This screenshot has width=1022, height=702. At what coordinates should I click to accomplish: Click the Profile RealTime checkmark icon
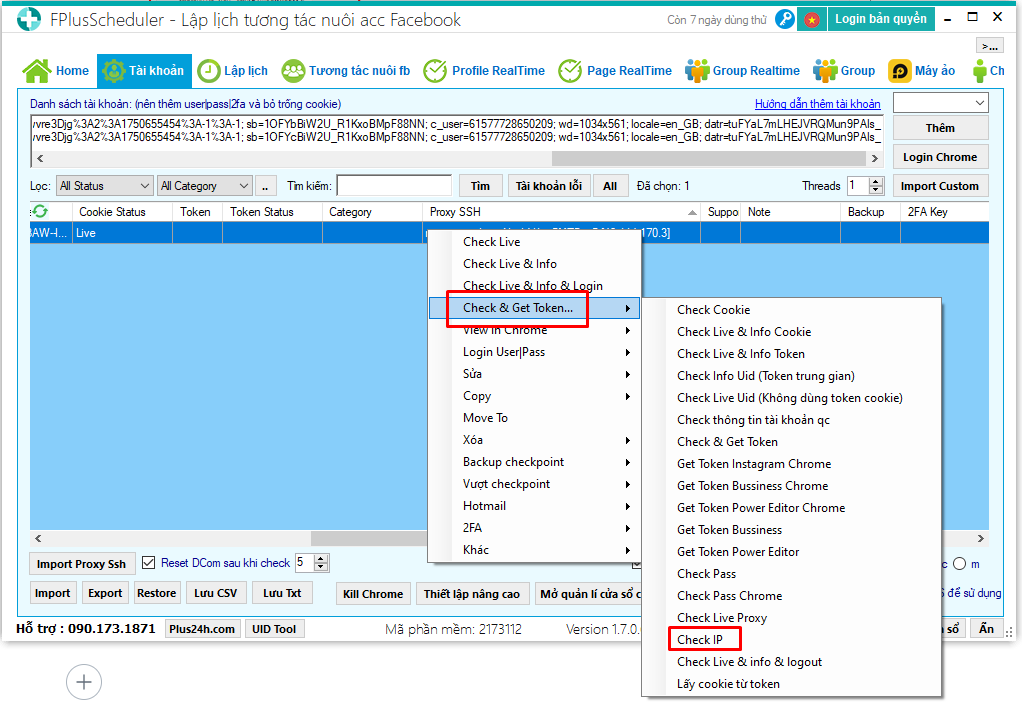point(435,70)
